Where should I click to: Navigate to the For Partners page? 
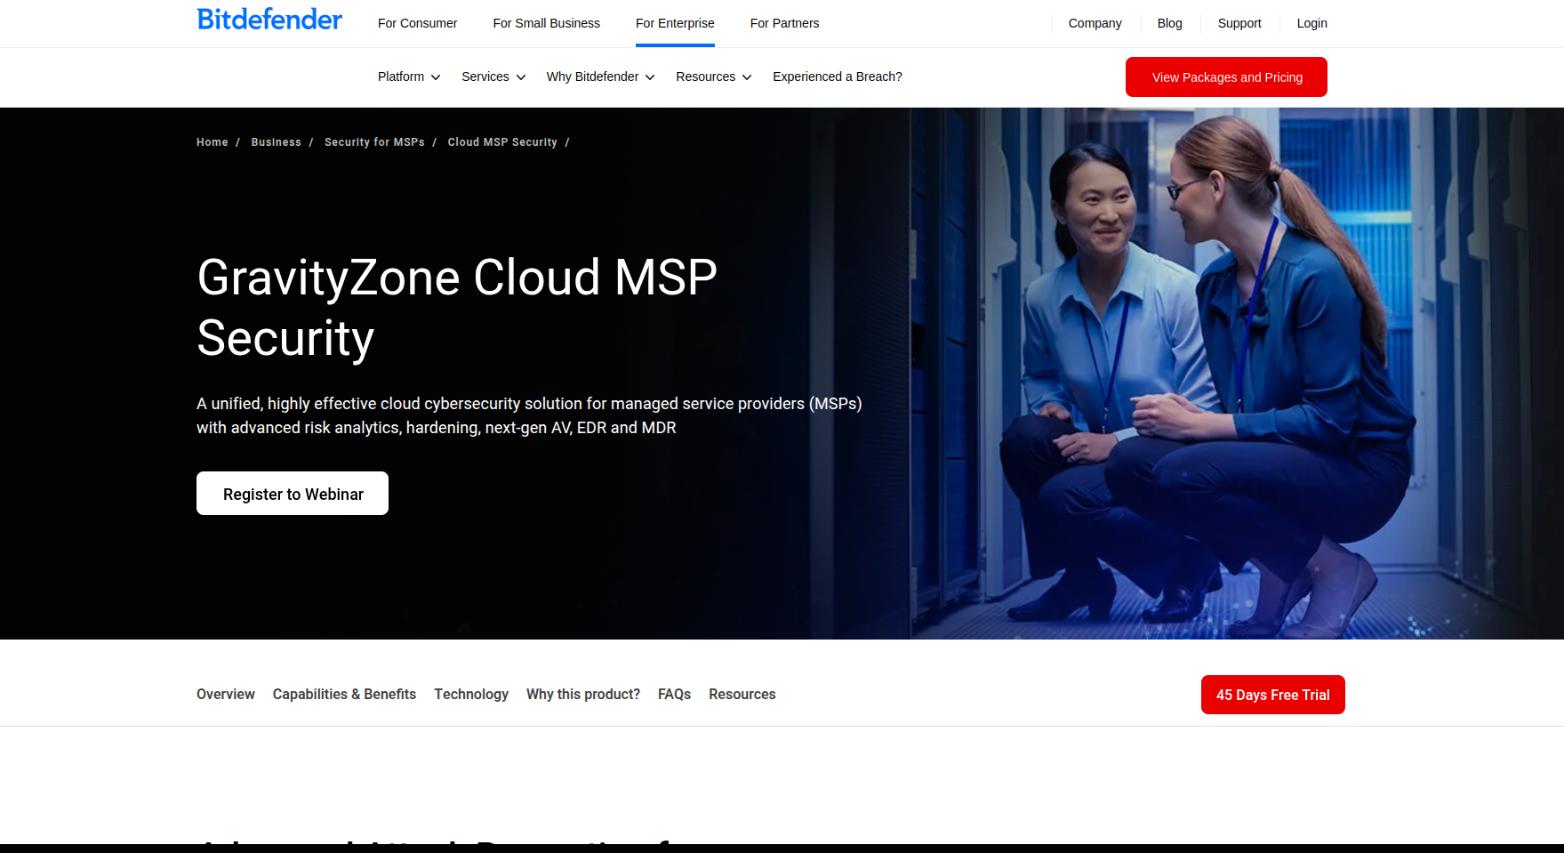784,23
